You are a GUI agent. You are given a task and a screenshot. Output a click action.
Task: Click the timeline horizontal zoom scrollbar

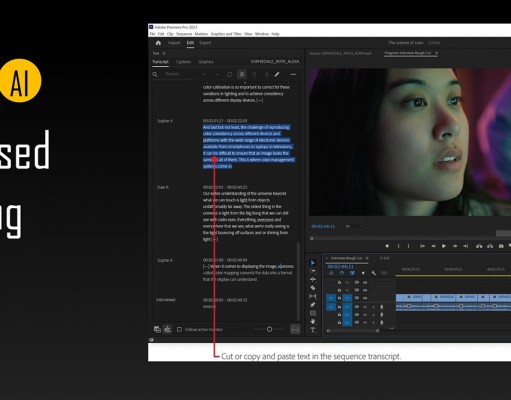(353, 331)
